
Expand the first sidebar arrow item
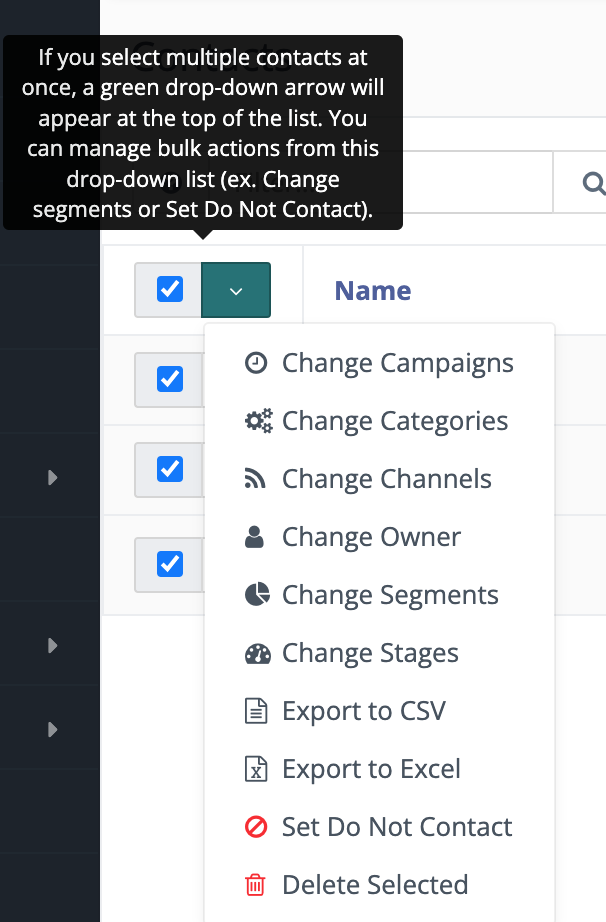click(x=53, y=478)
